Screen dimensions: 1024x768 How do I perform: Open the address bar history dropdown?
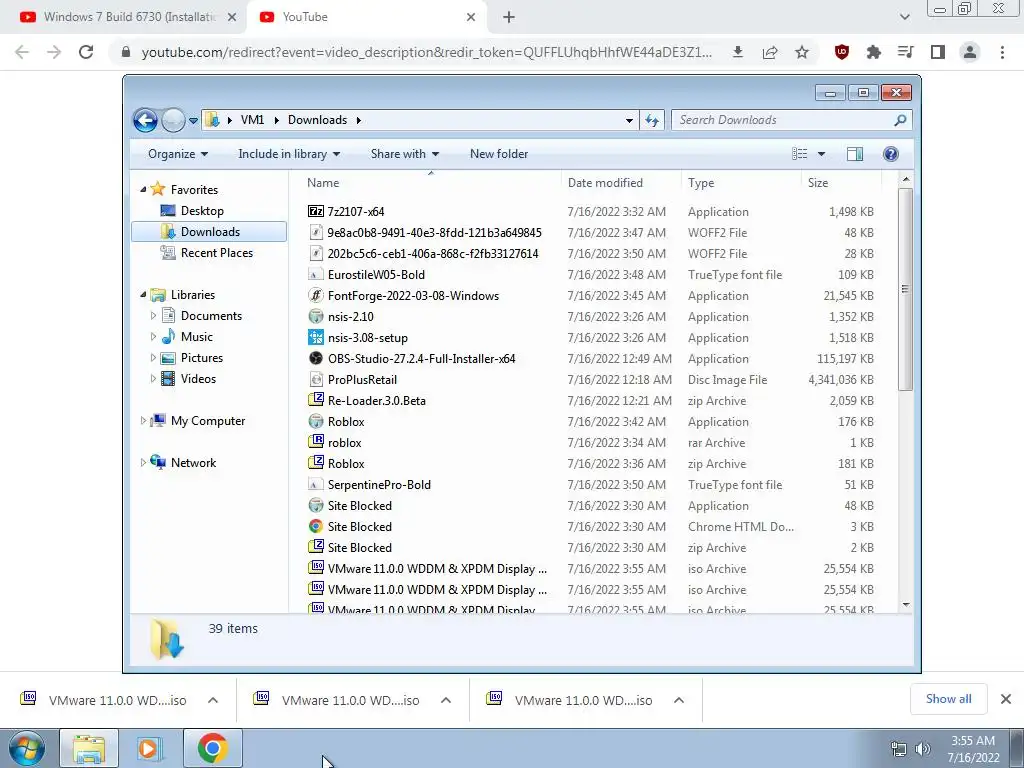pyautogui.click(x=629, y=120)
